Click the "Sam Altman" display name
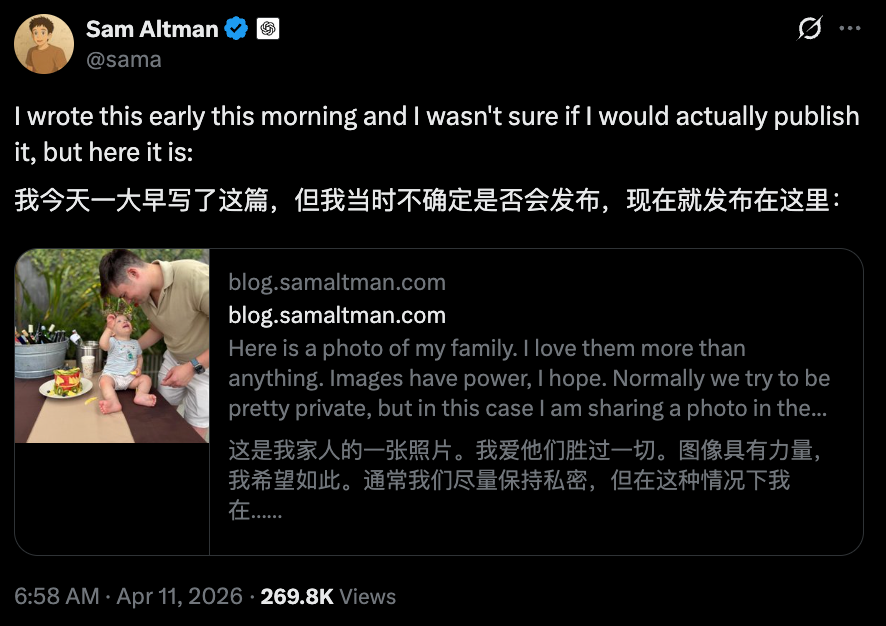 152,29
